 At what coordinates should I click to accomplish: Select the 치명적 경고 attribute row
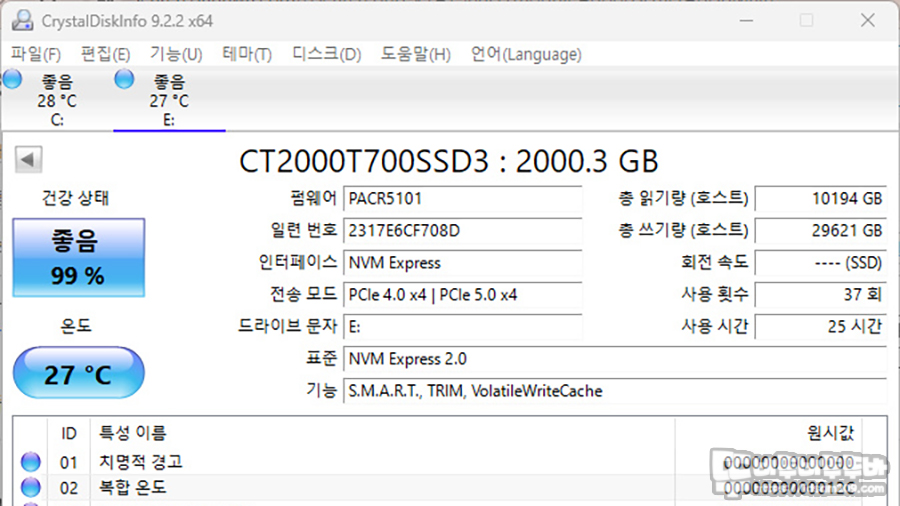[x=450, y=462]
